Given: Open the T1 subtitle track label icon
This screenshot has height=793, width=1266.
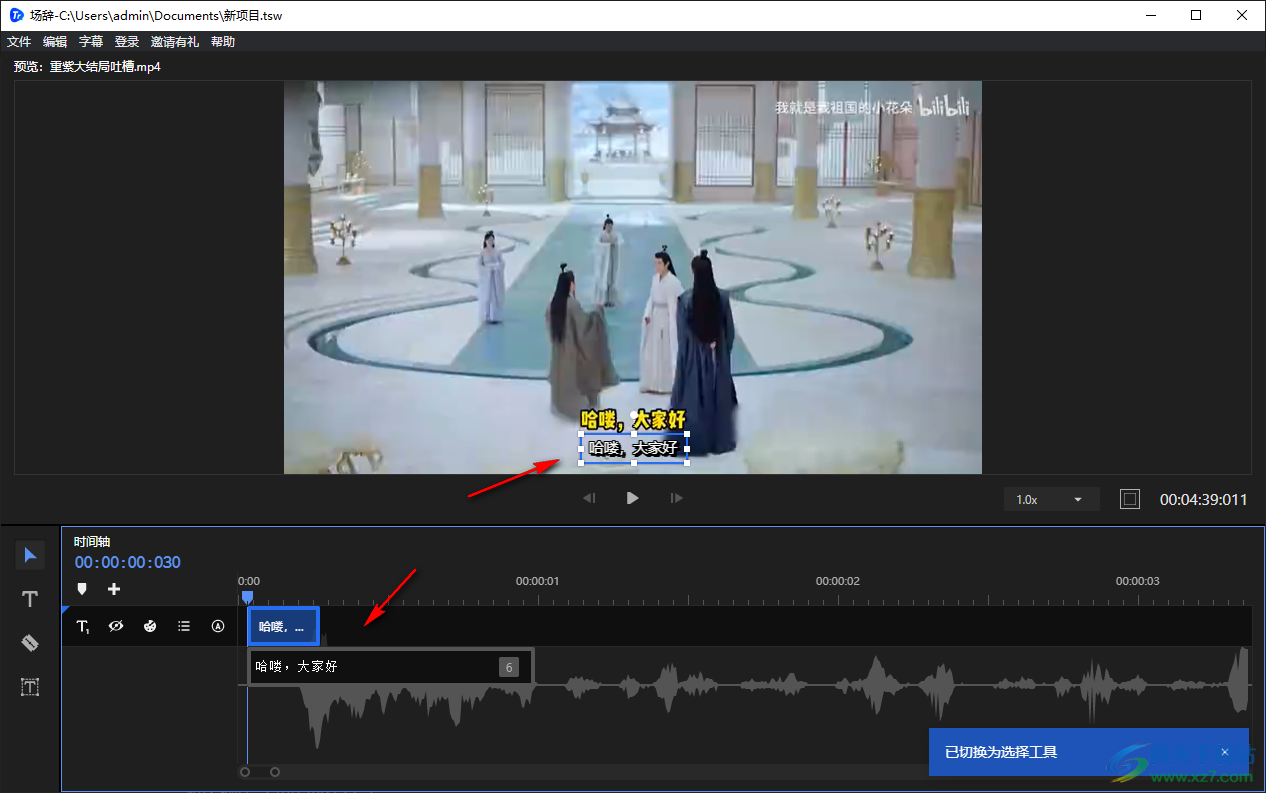Looking at the screenshot, I should pos(83,626).
